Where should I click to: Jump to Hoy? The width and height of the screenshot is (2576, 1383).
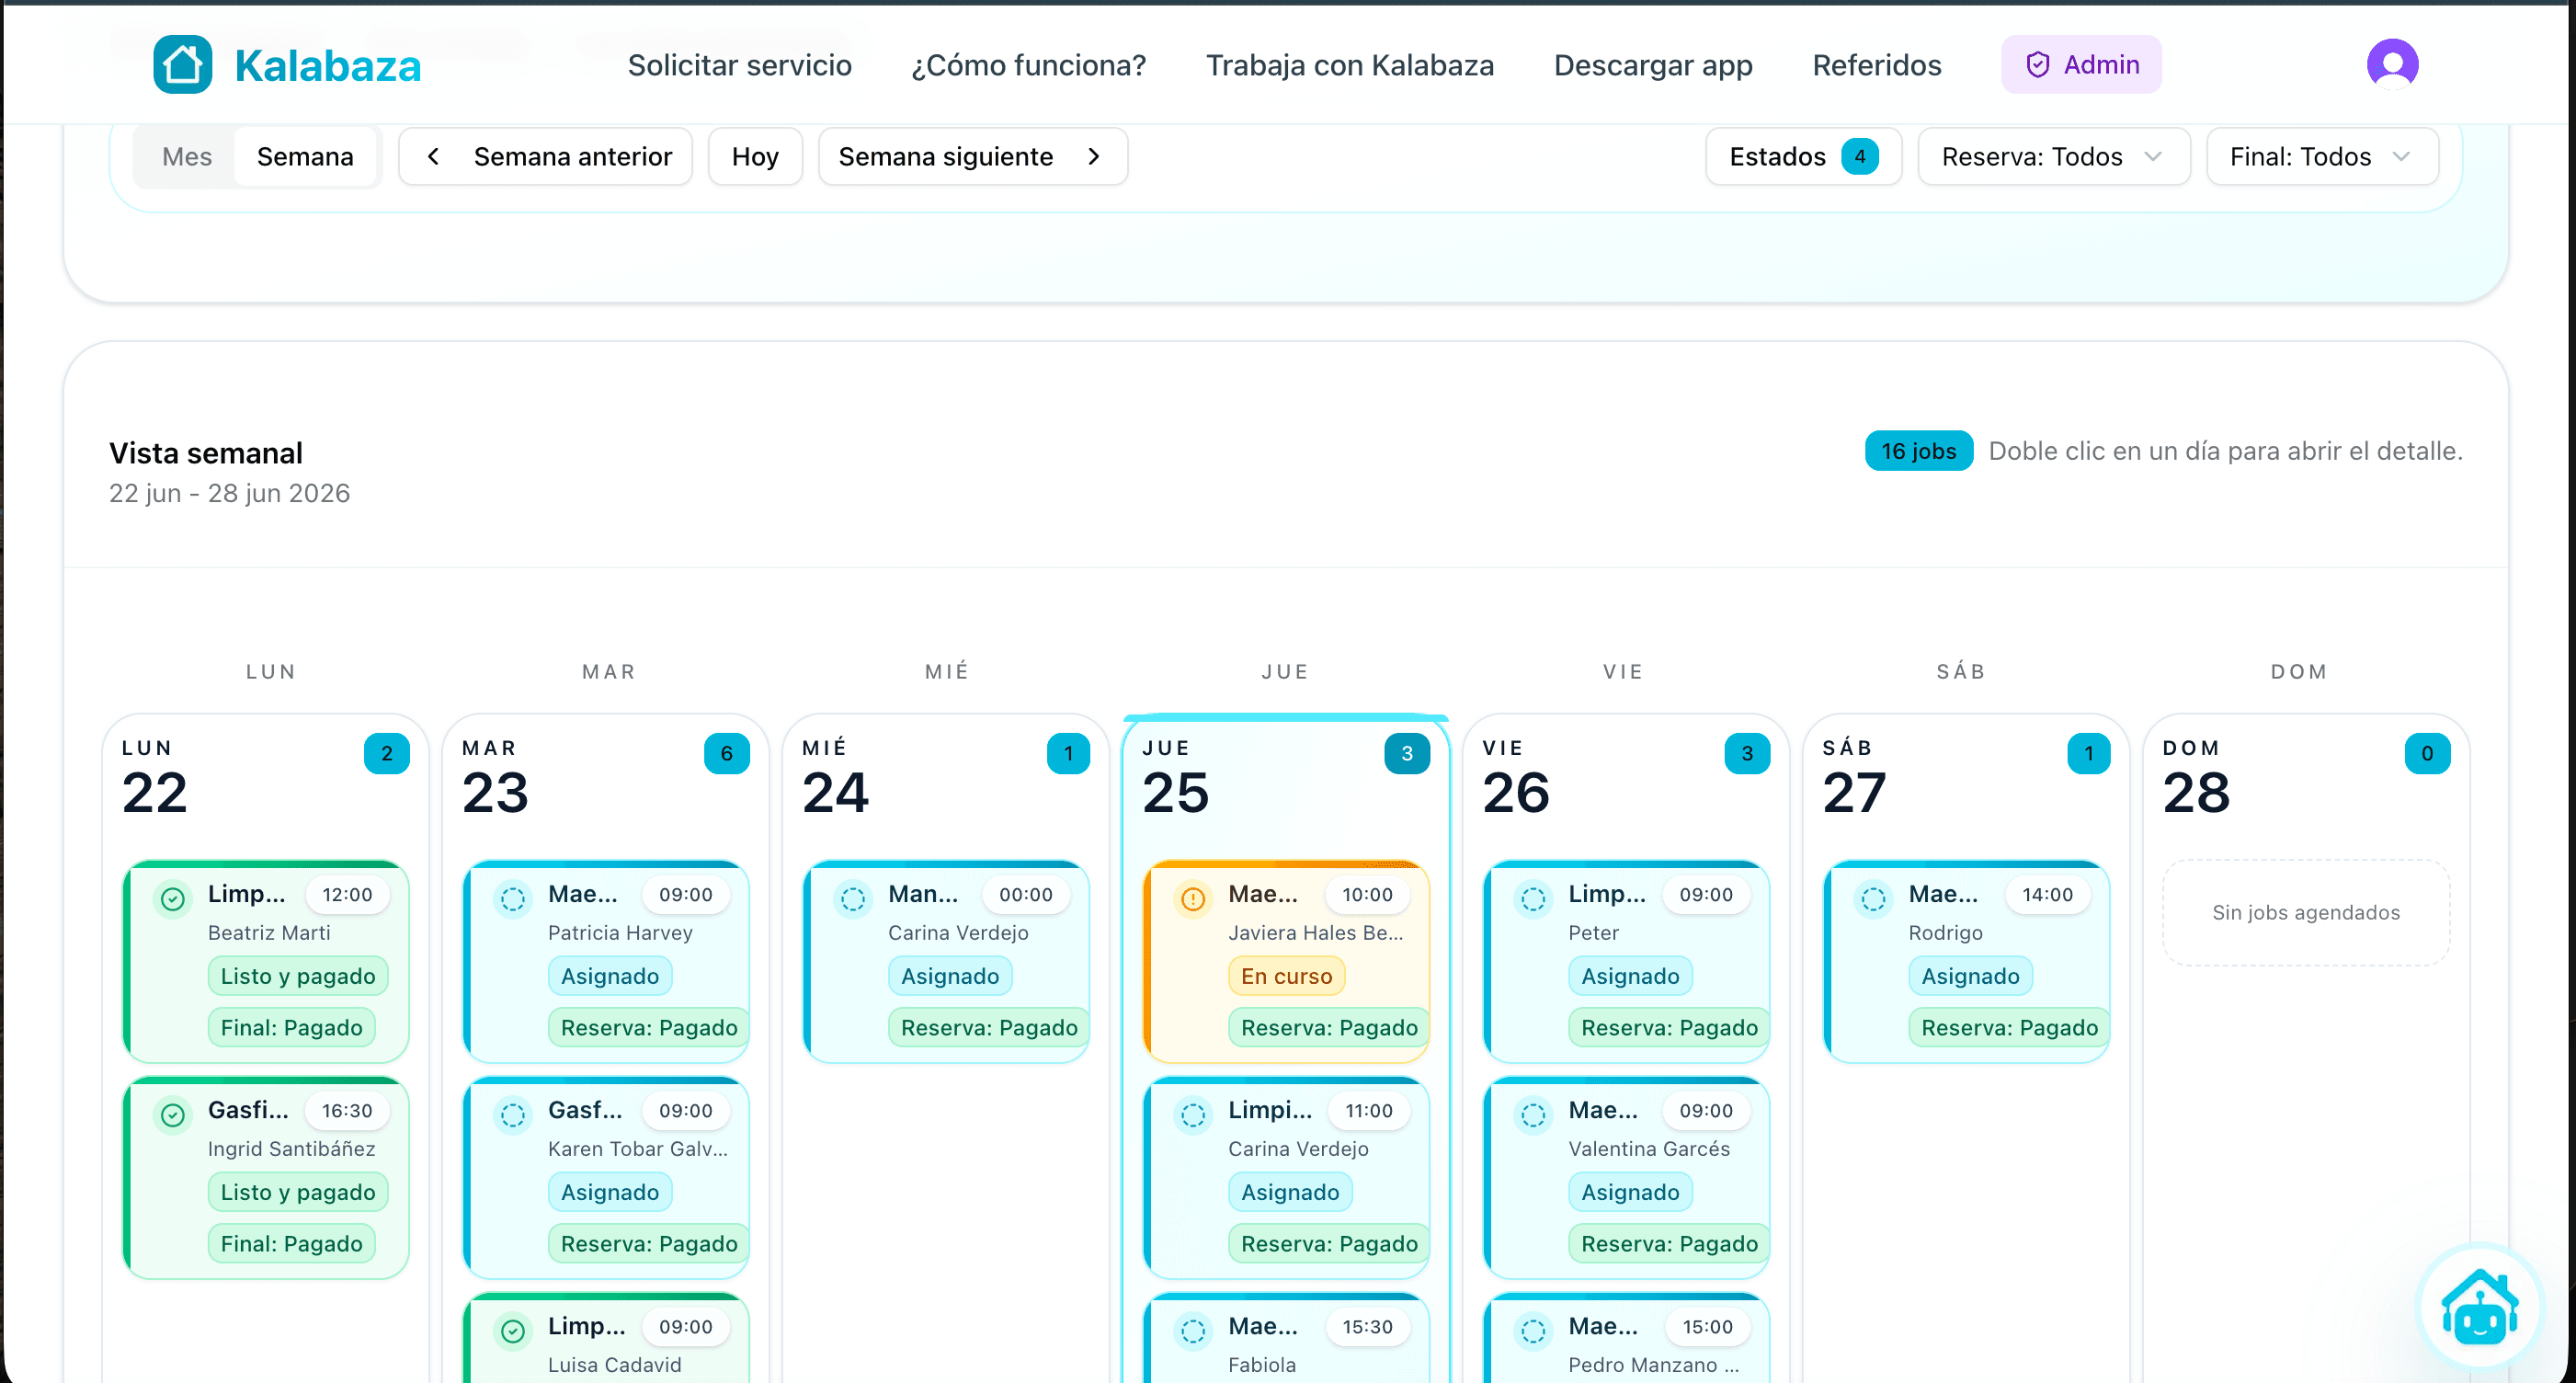click(x=755, y=157)
